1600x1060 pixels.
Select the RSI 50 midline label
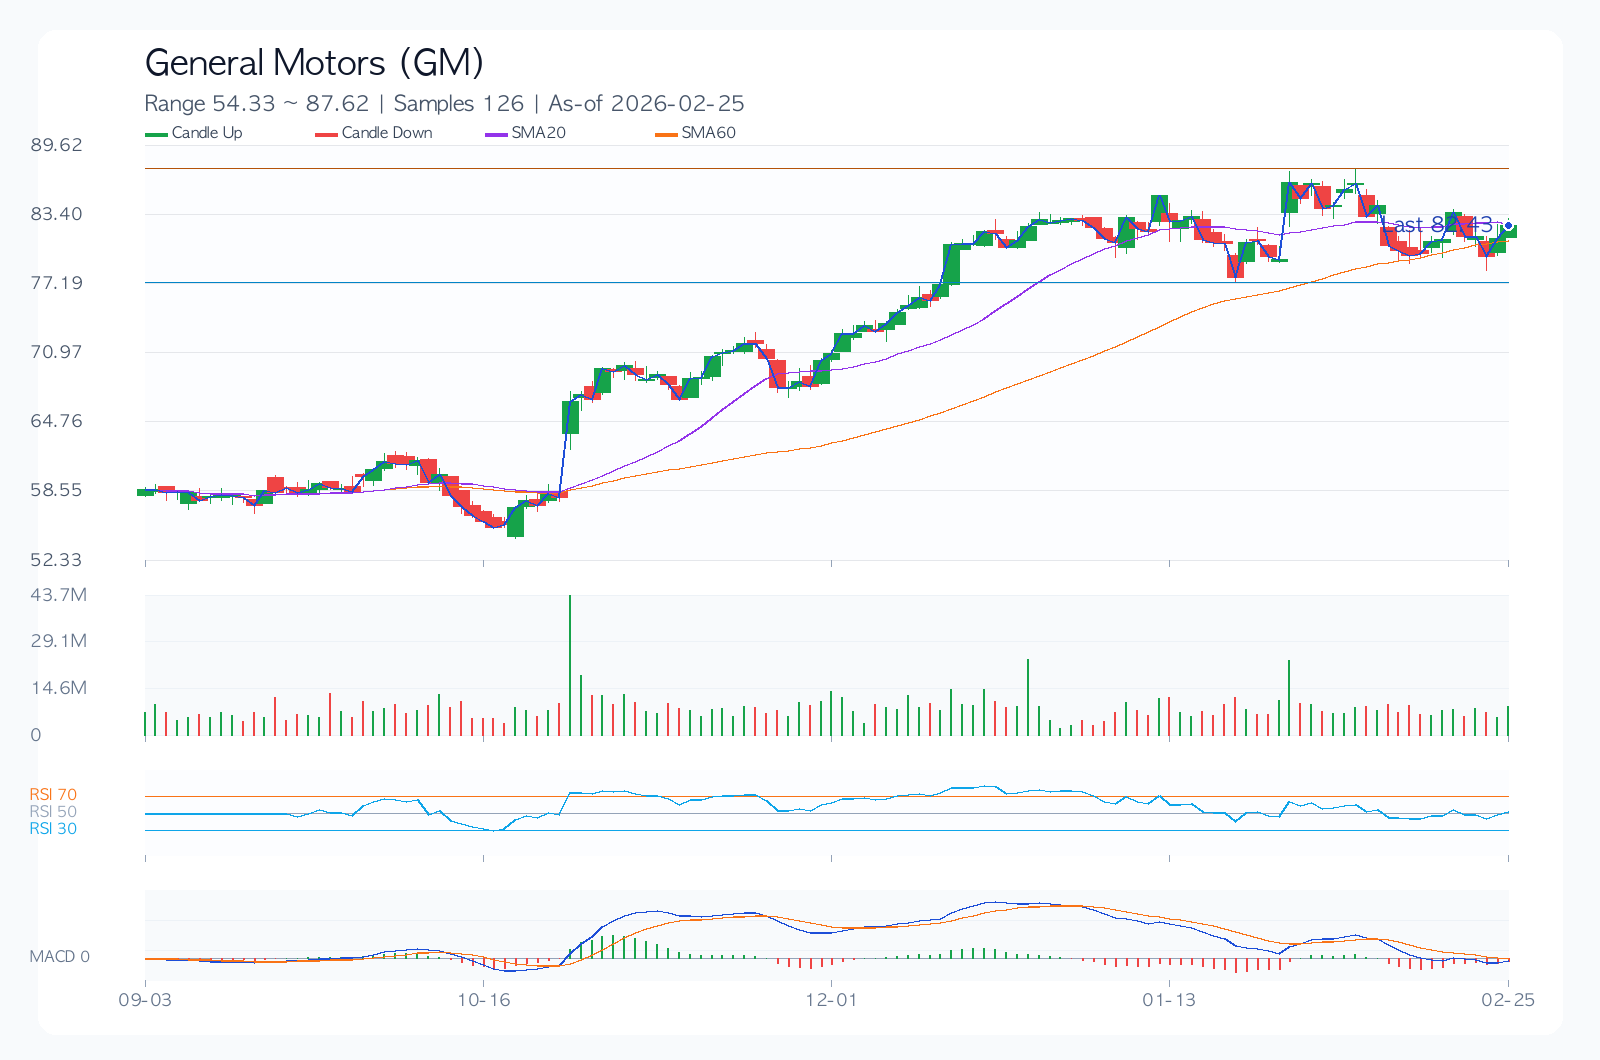pyautogui.click(x=53, y=812)
